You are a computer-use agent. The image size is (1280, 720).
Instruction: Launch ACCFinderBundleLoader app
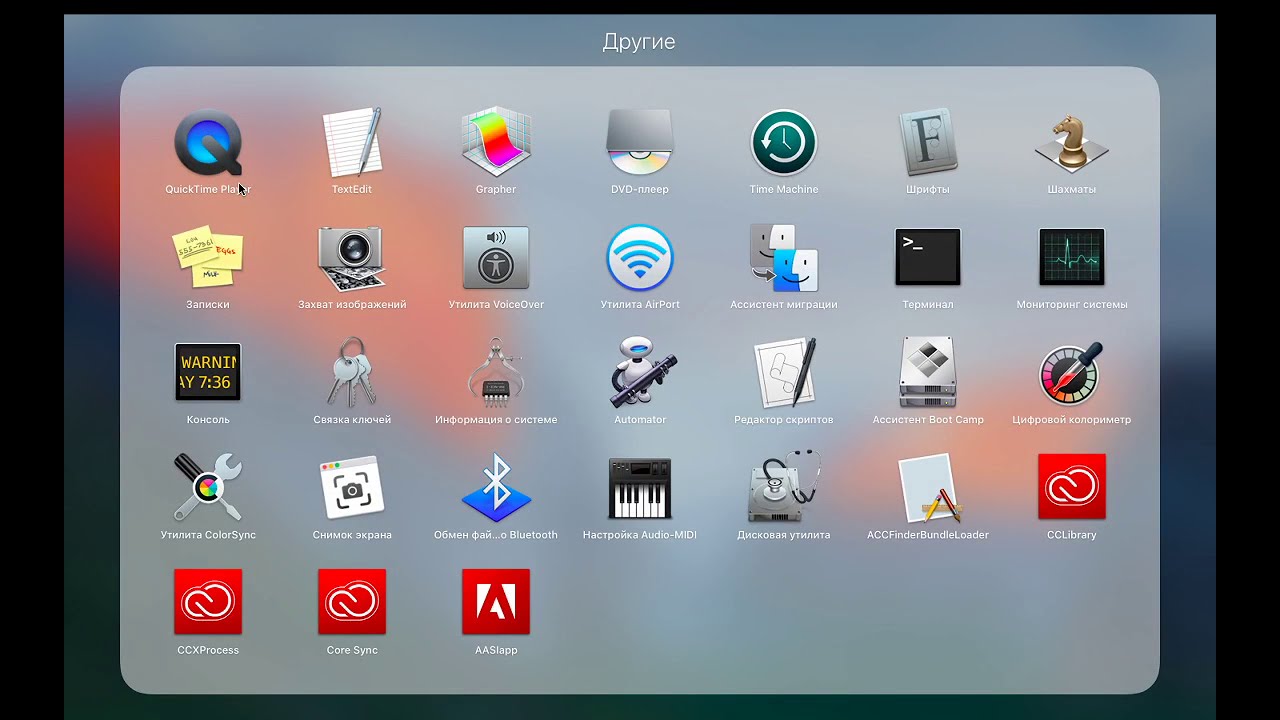point(928,487)
